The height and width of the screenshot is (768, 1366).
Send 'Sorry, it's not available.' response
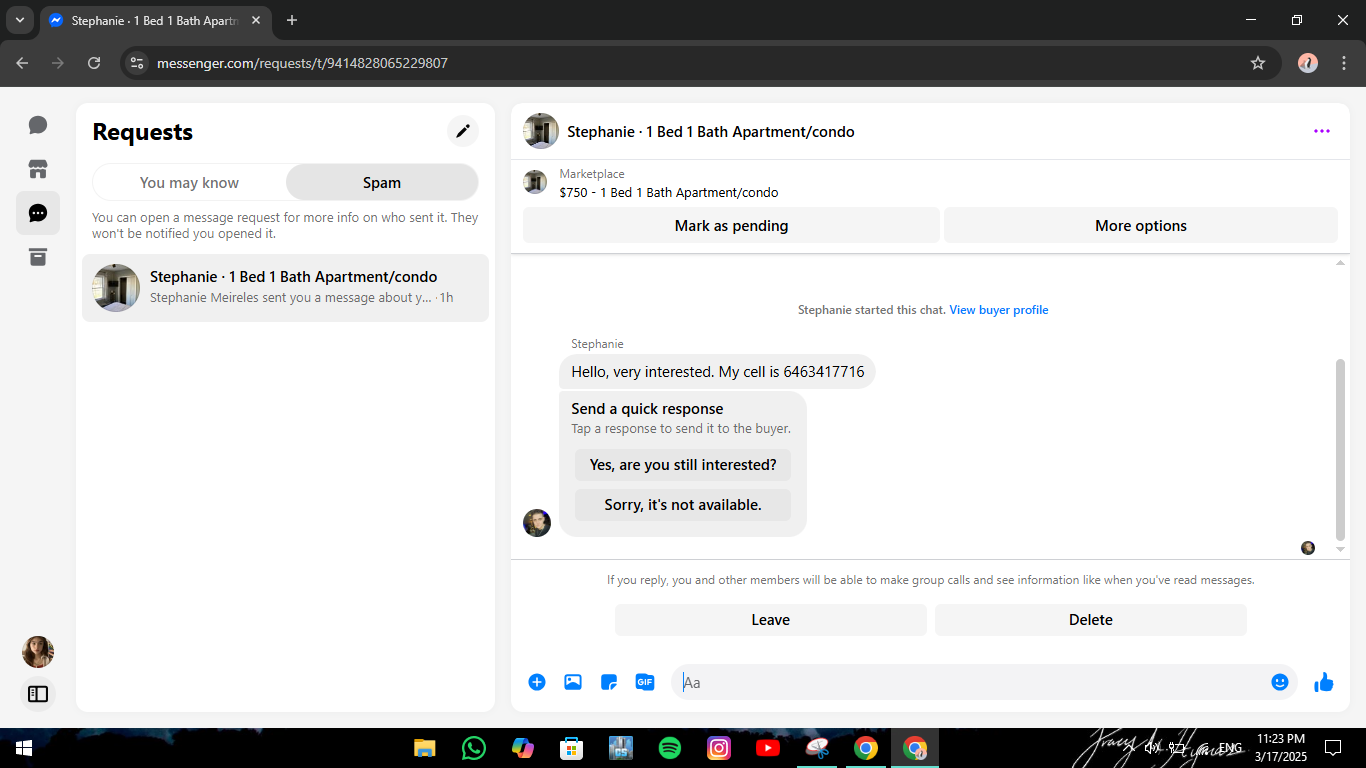pos(683,505)
